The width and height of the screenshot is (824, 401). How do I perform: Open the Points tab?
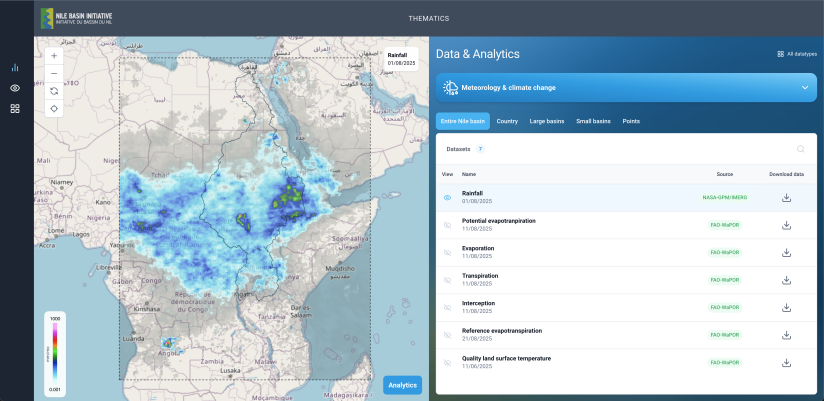click(x=630, y=121)
